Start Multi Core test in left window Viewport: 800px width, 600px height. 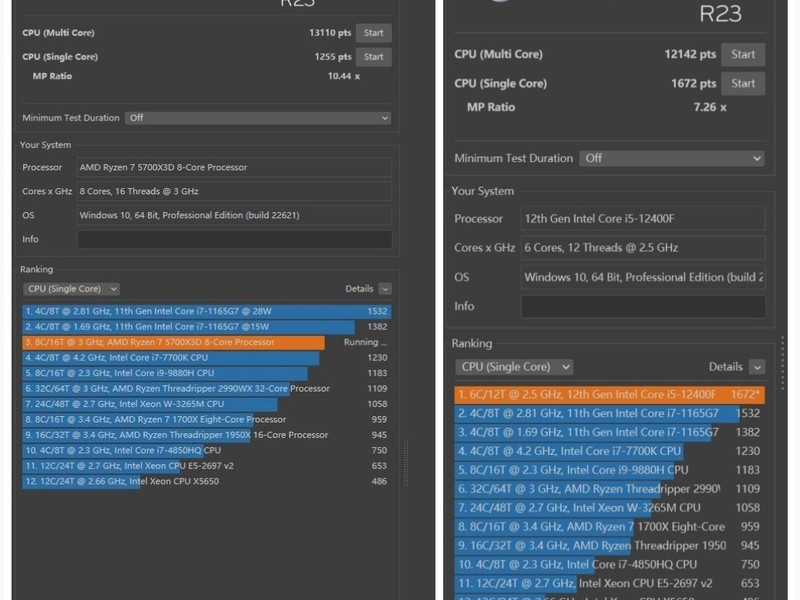pyautogui.click(x=373, y=33)
